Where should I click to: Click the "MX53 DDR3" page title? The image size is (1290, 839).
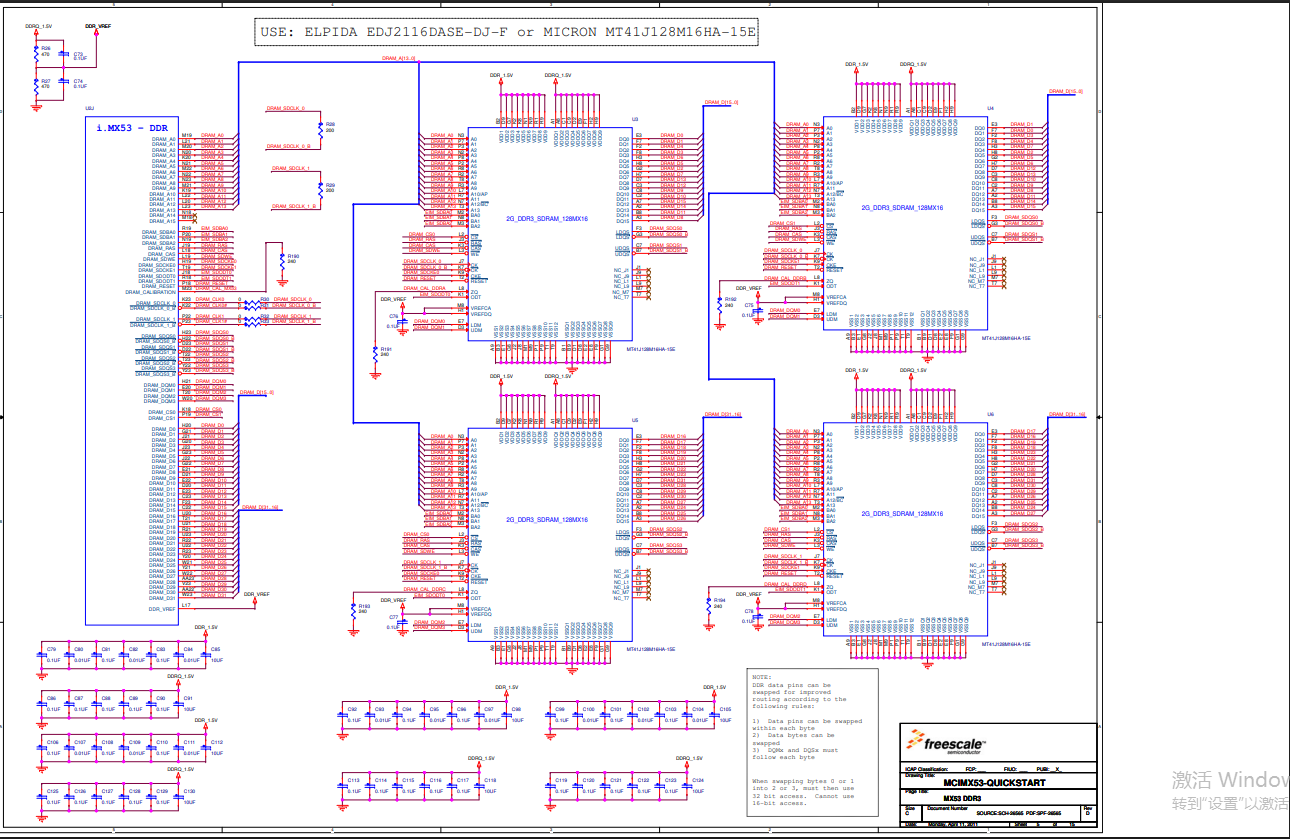[963, 799]
